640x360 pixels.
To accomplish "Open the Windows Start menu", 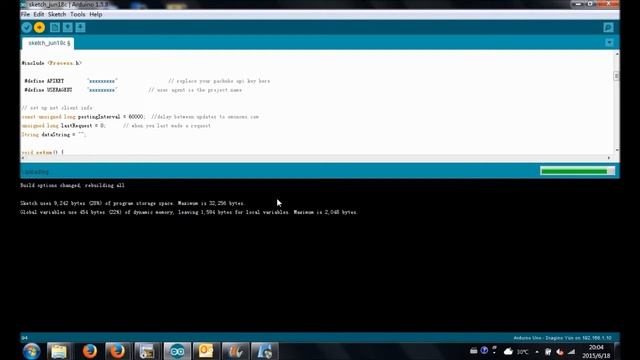I will (x=31, y=351).
